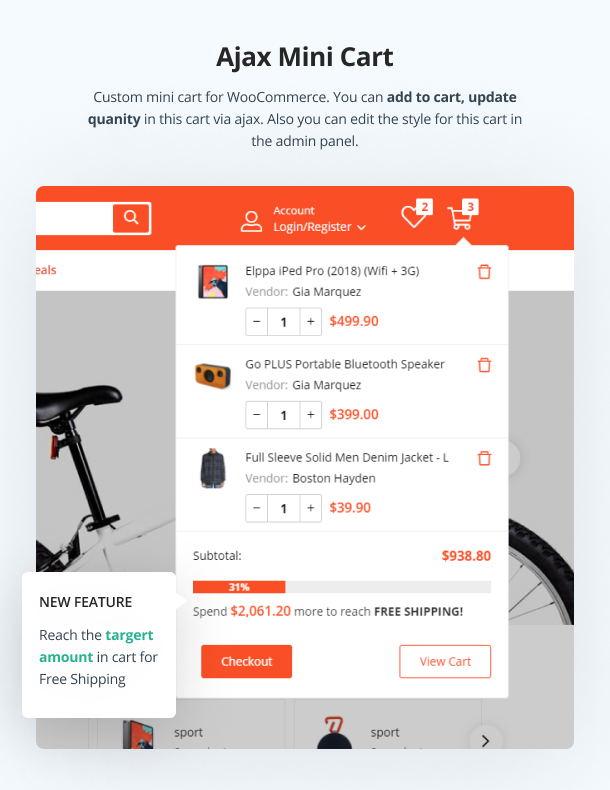
Task: Decrease quantity of Elppa iPed Pro
Action: [x=256, y=321]
